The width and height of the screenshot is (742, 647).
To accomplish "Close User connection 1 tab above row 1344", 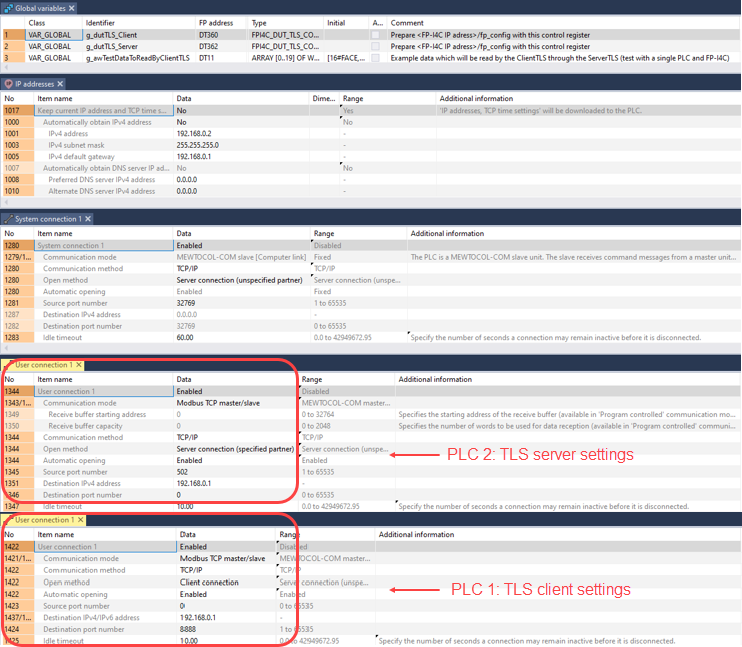I will click(79, 365).
